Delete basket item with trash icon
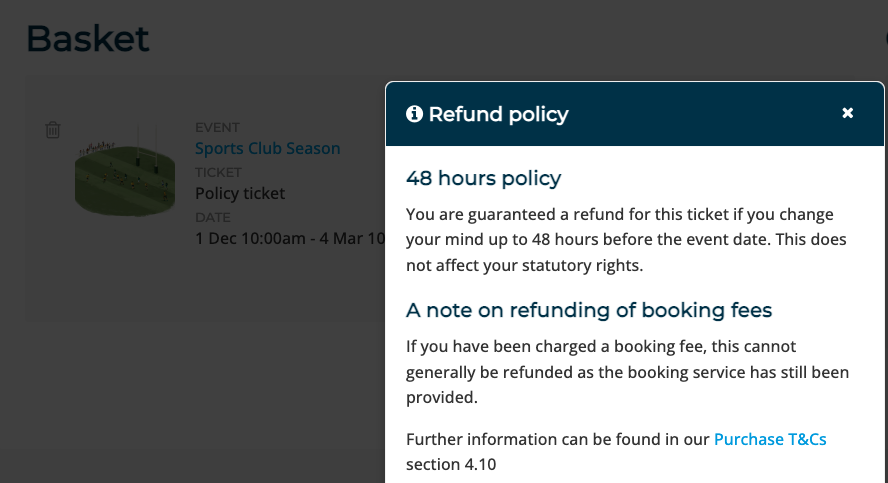Image resolution: width=888 pixels, height=483 pixels. (x=53, y=130)
